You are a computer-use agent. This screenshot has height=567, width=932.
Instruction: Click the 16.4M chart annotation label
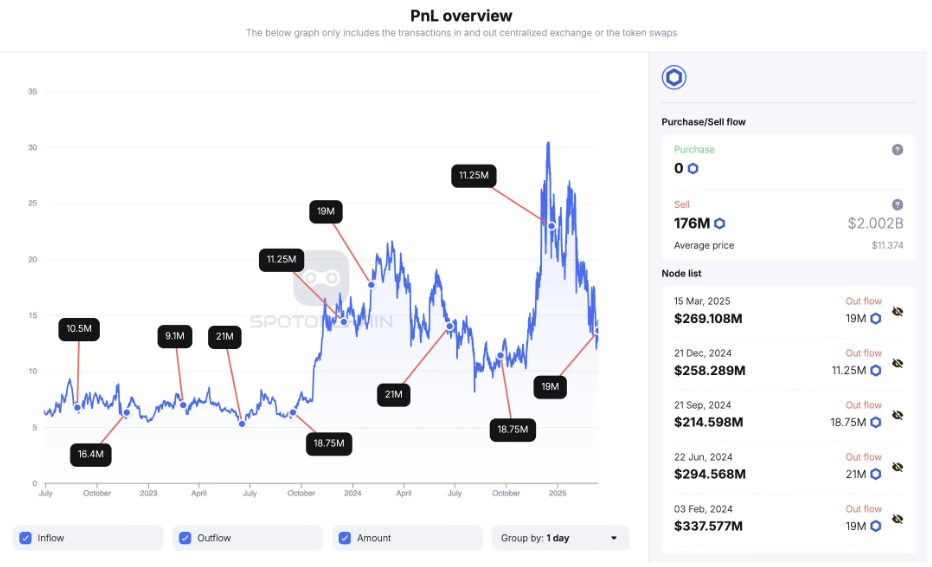tap(90, 454)
